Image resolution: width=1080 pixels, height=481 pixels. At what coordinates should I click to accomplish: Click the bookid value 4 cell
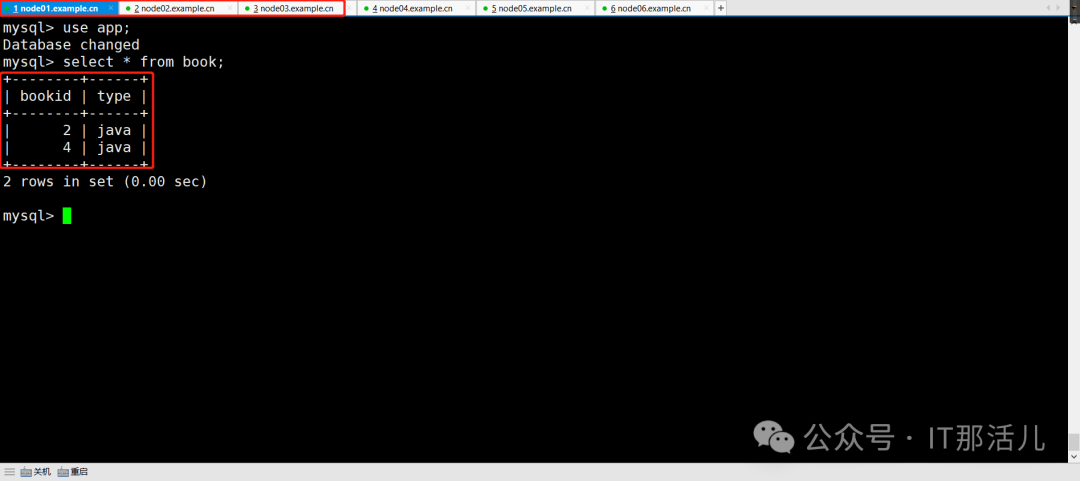67,147
